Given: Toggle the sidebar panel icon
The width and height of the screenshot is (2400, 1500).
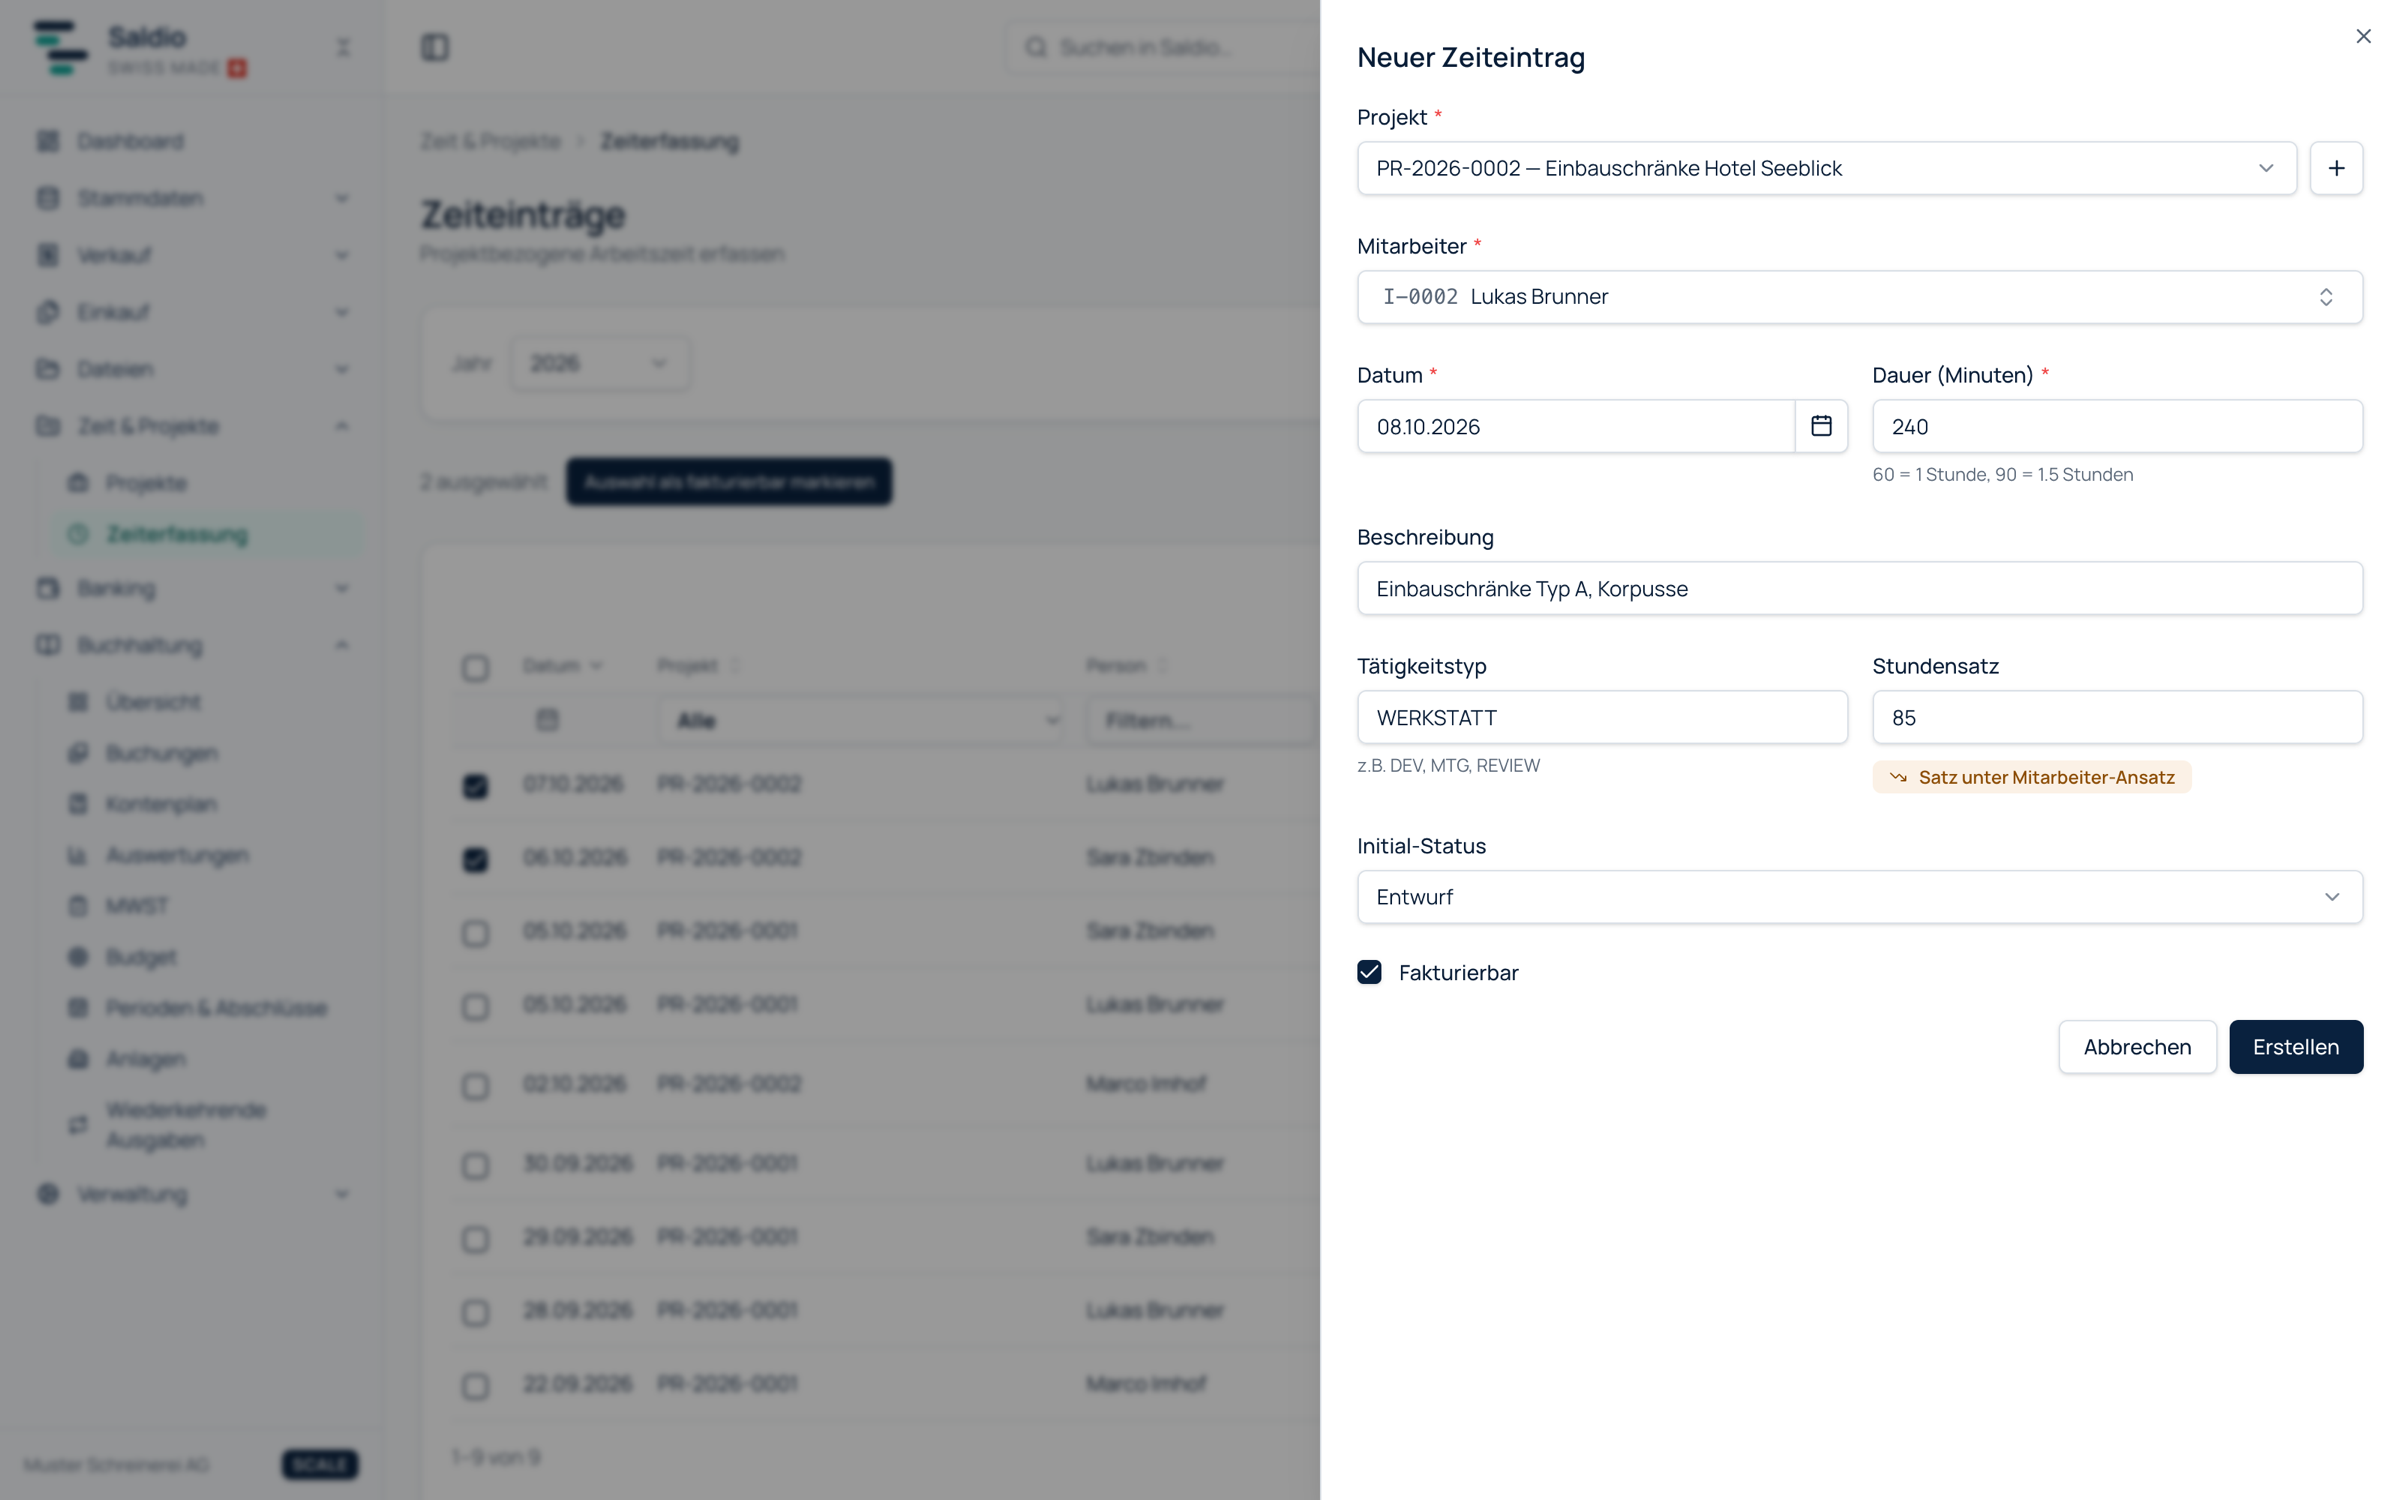Looking at the screenshot, I should tap(435, 47).
